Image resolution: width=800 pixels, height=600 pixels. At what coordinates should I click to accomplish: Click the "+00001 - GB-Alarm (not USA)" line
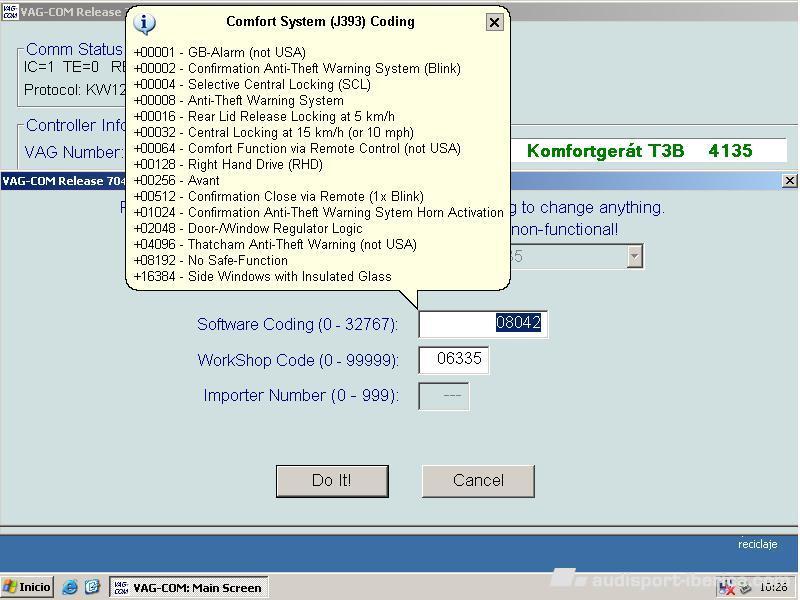tap(219, 53)
